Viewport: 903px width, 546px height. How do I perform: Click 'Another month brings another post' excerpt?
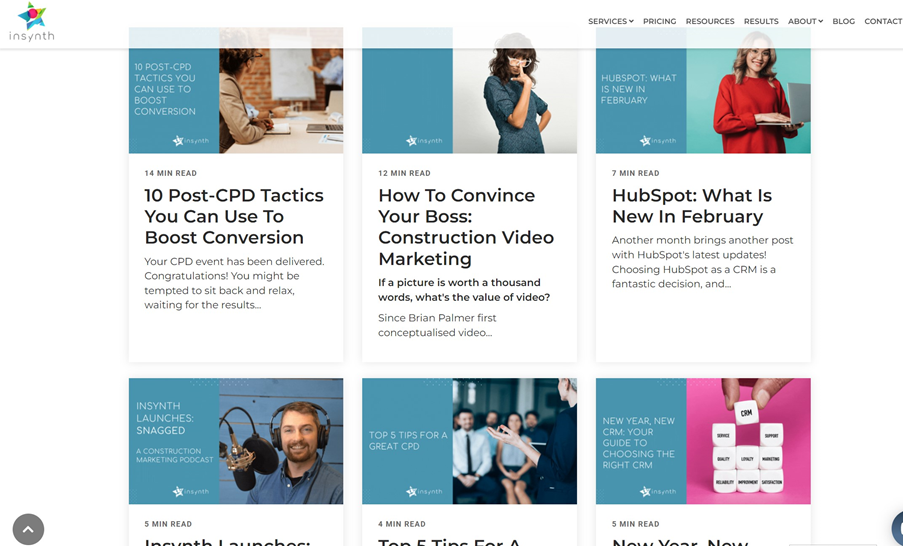point(703,261)
